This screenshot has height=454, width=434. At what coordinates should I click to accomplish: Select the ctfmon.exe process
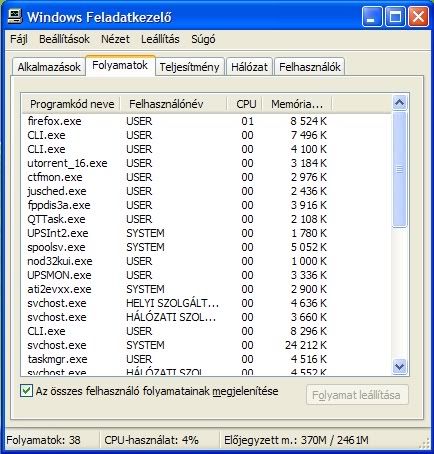tap(207, 177)
